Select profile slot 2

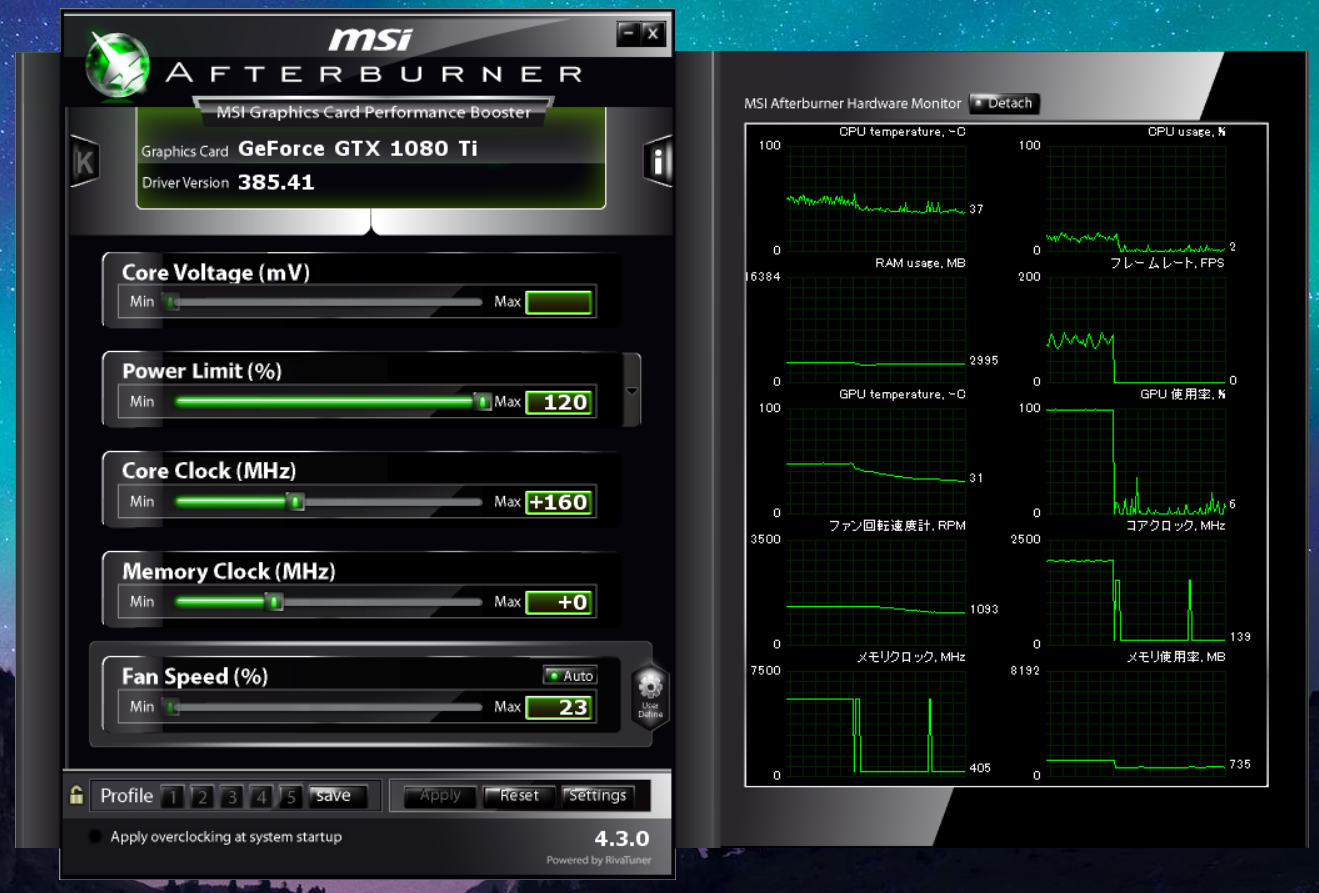point(202,797)
